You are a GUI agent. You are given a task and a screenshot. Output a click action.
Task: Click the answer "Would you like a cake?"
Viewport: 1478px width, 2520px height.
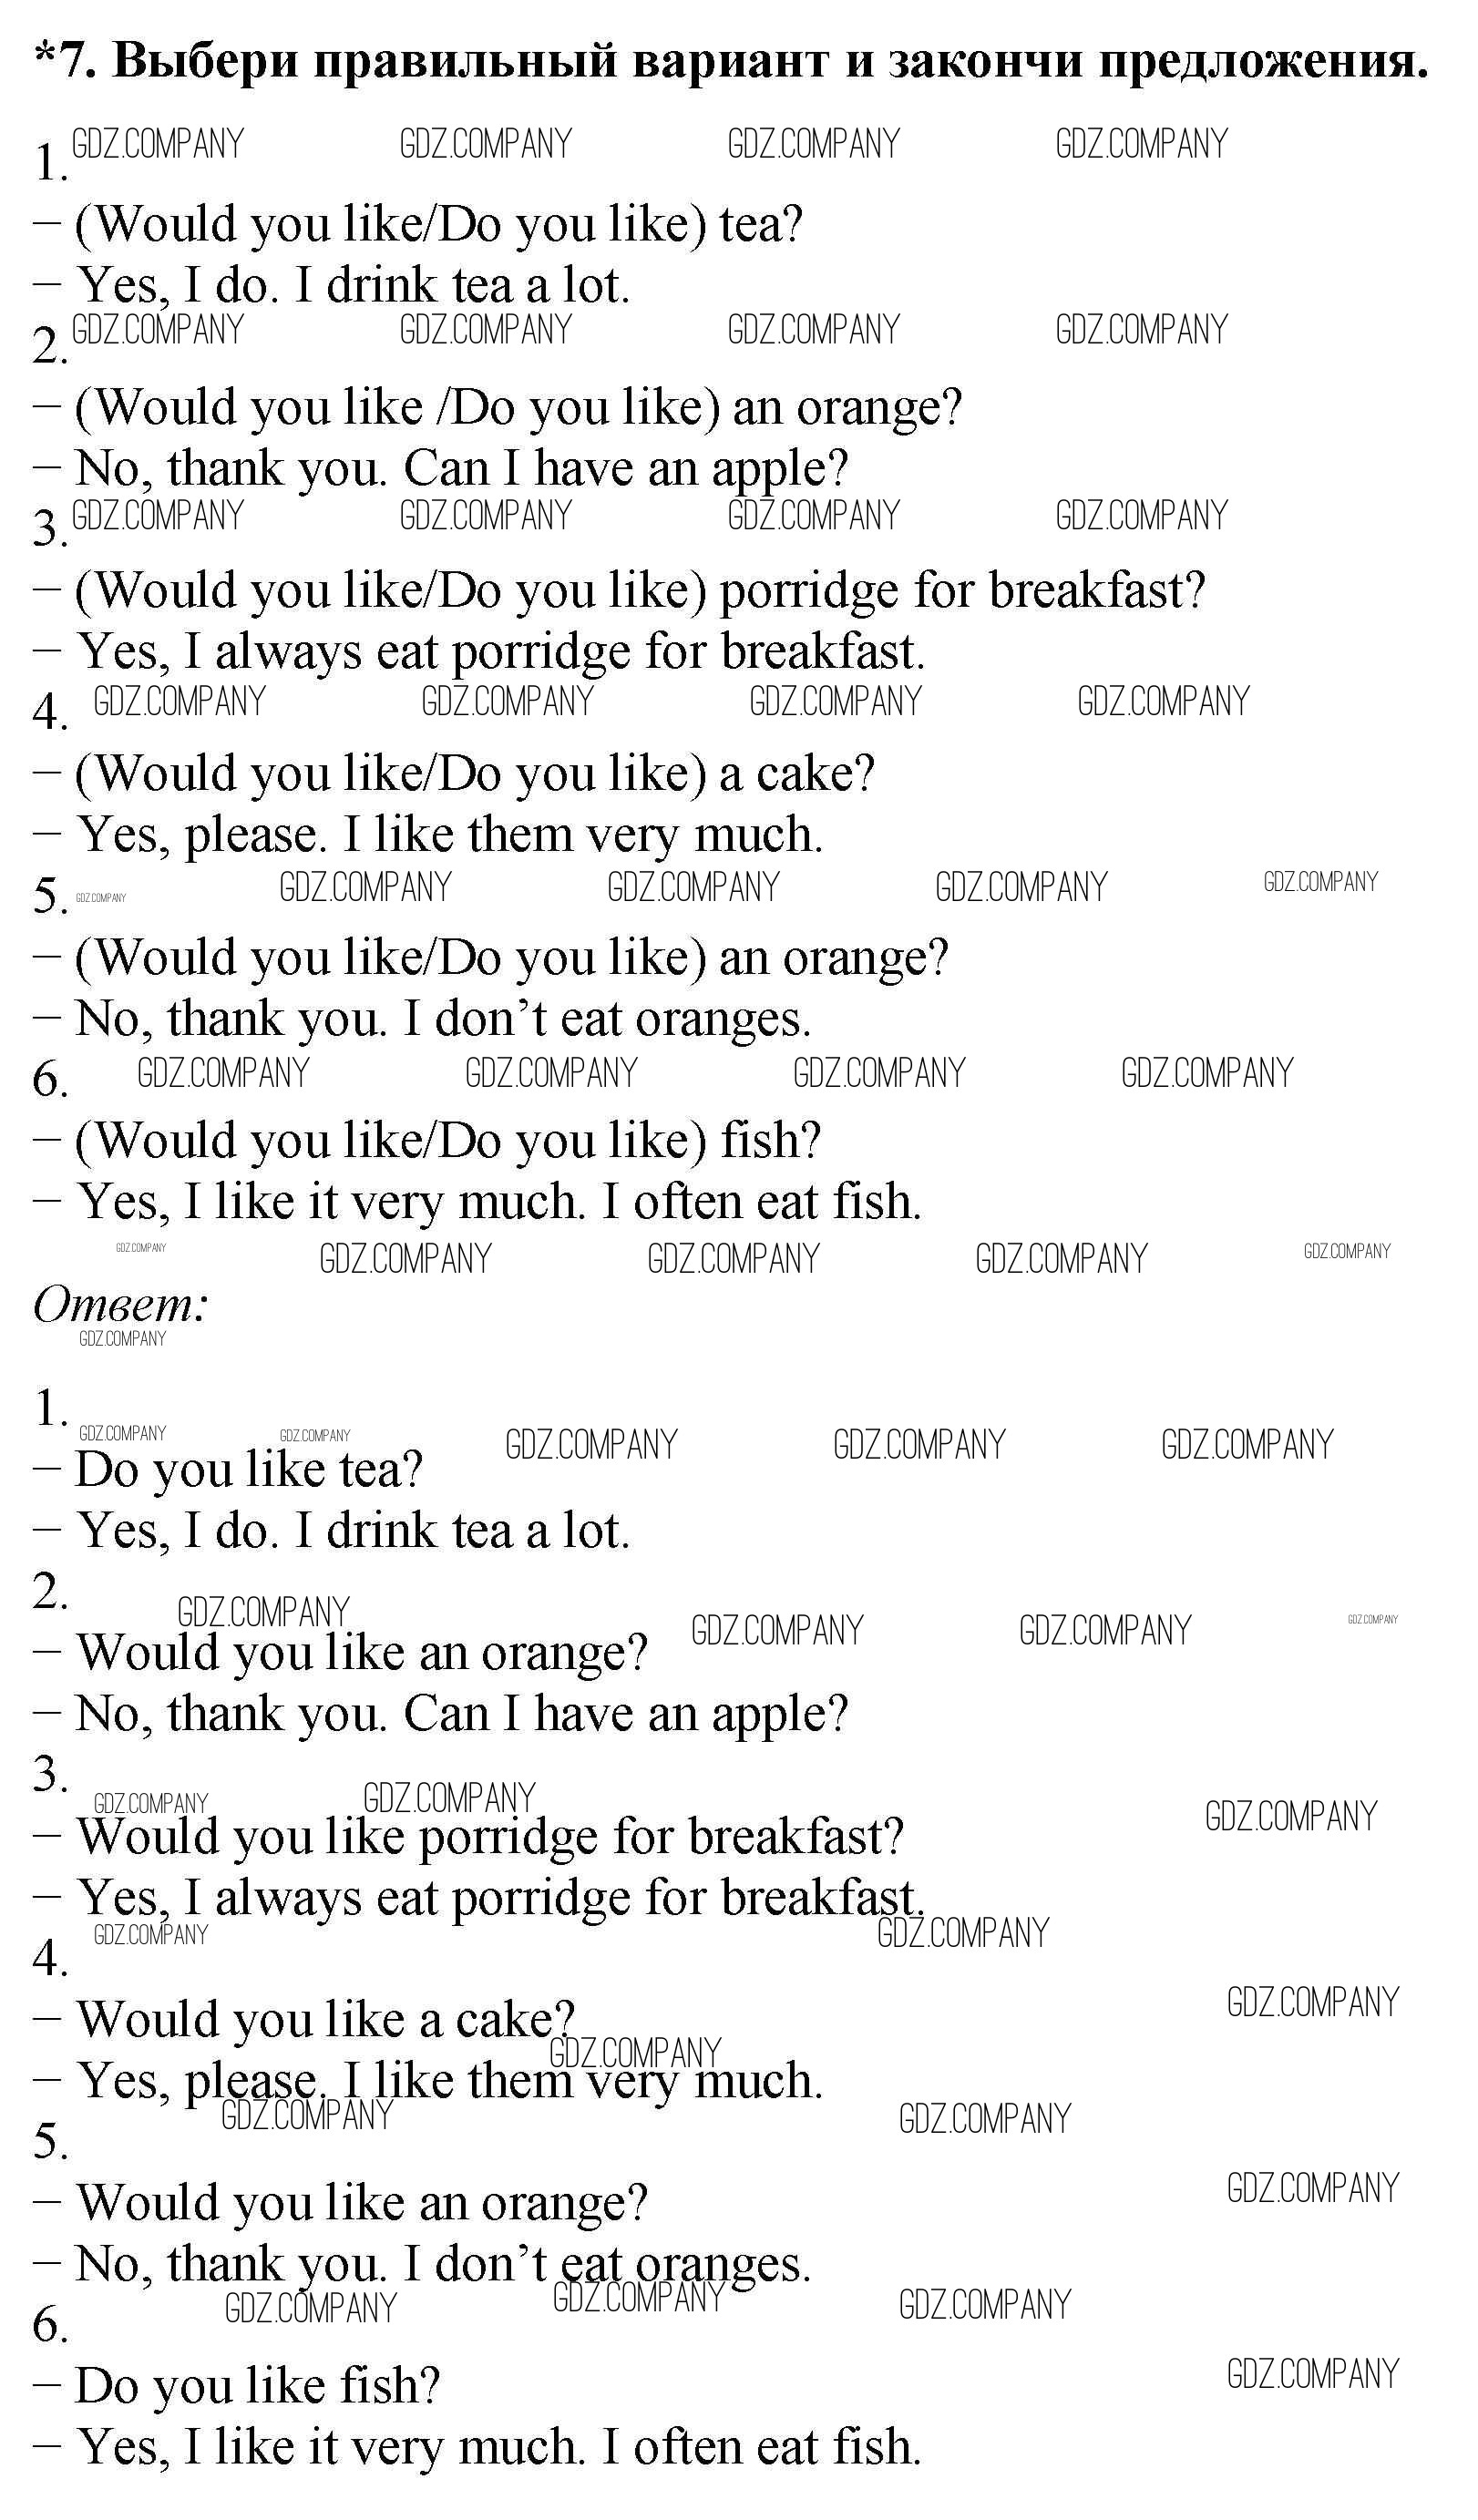coord(326,2020)
